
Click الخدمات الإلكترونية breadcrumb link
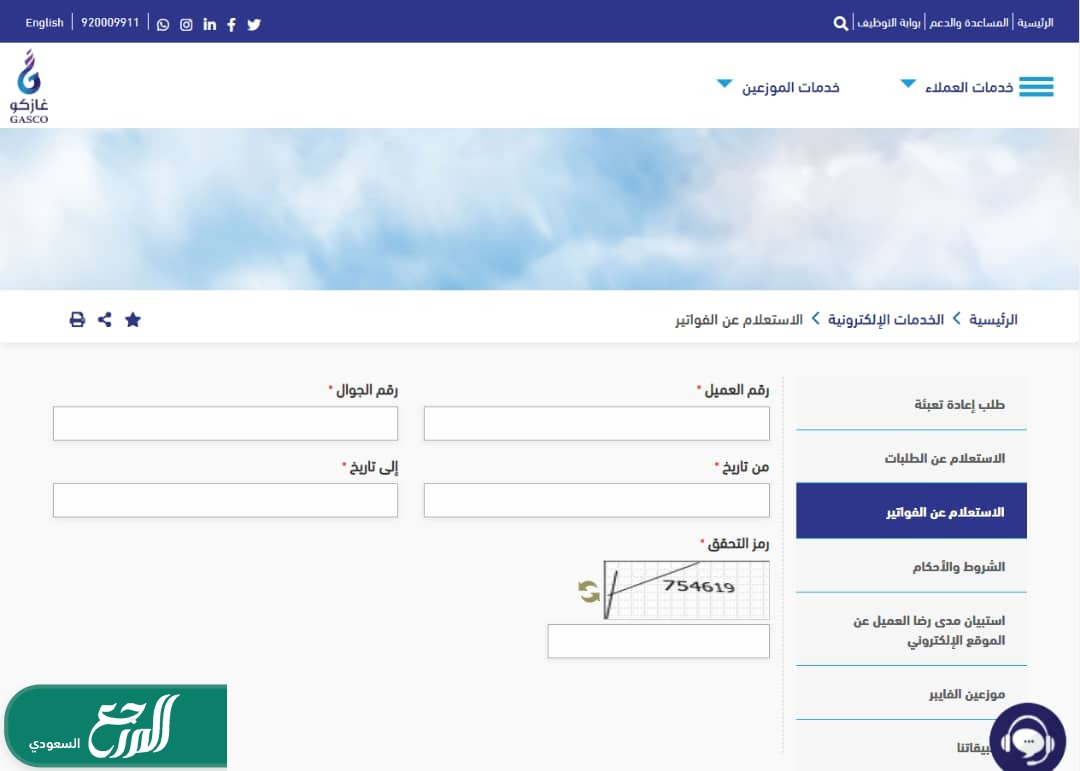click(x=886, y=320)
